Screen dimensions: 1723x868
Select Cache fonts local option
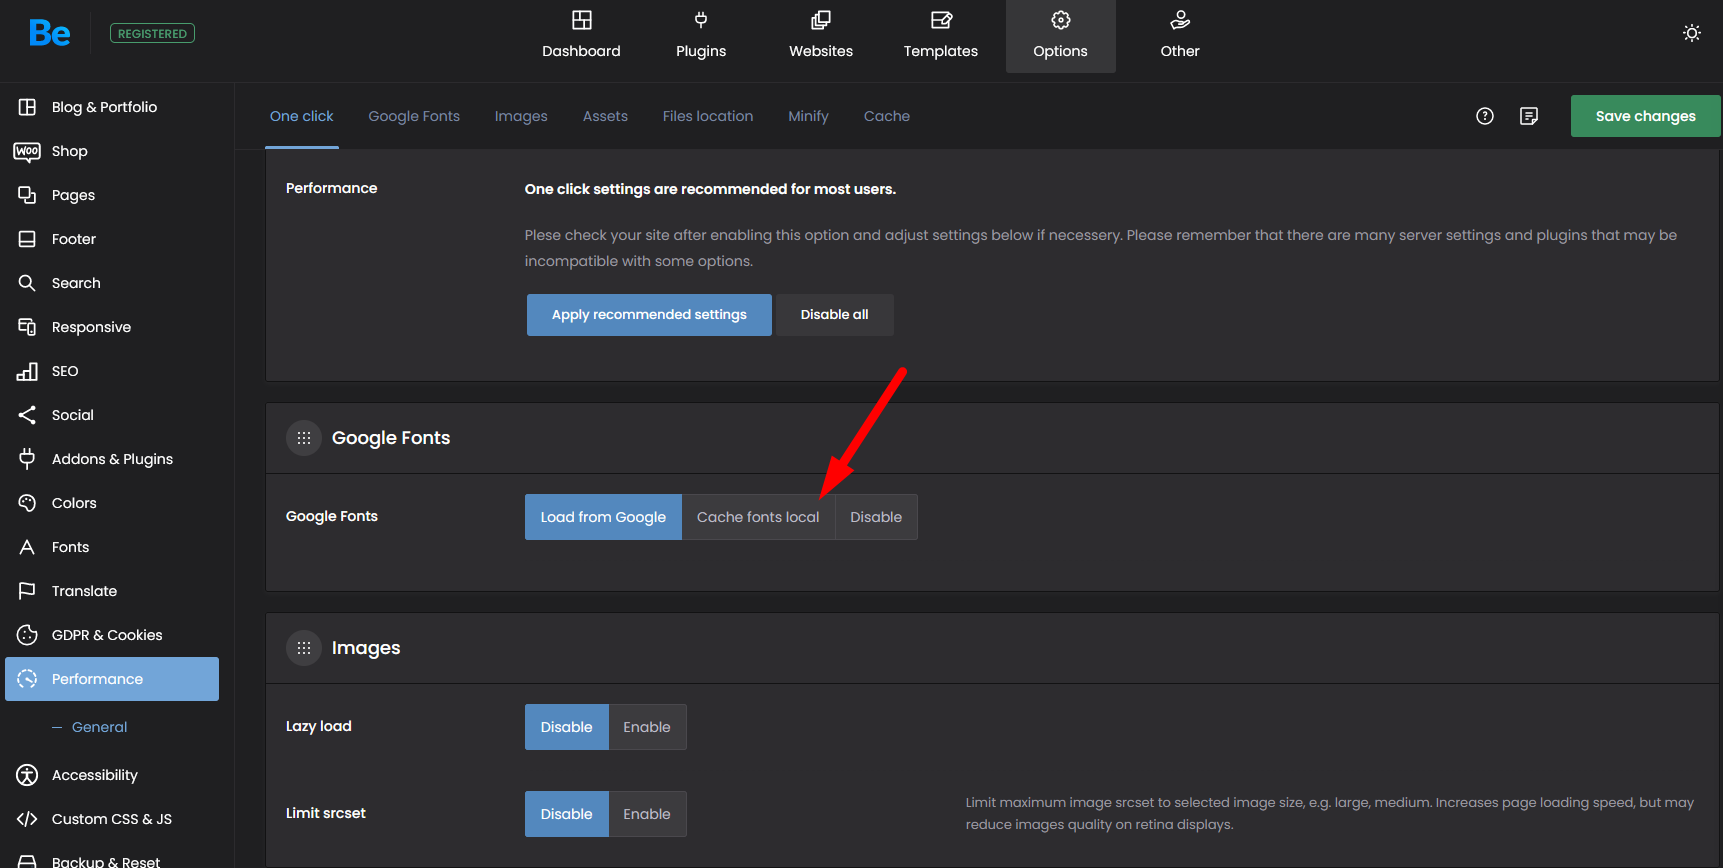click(758, 517)
